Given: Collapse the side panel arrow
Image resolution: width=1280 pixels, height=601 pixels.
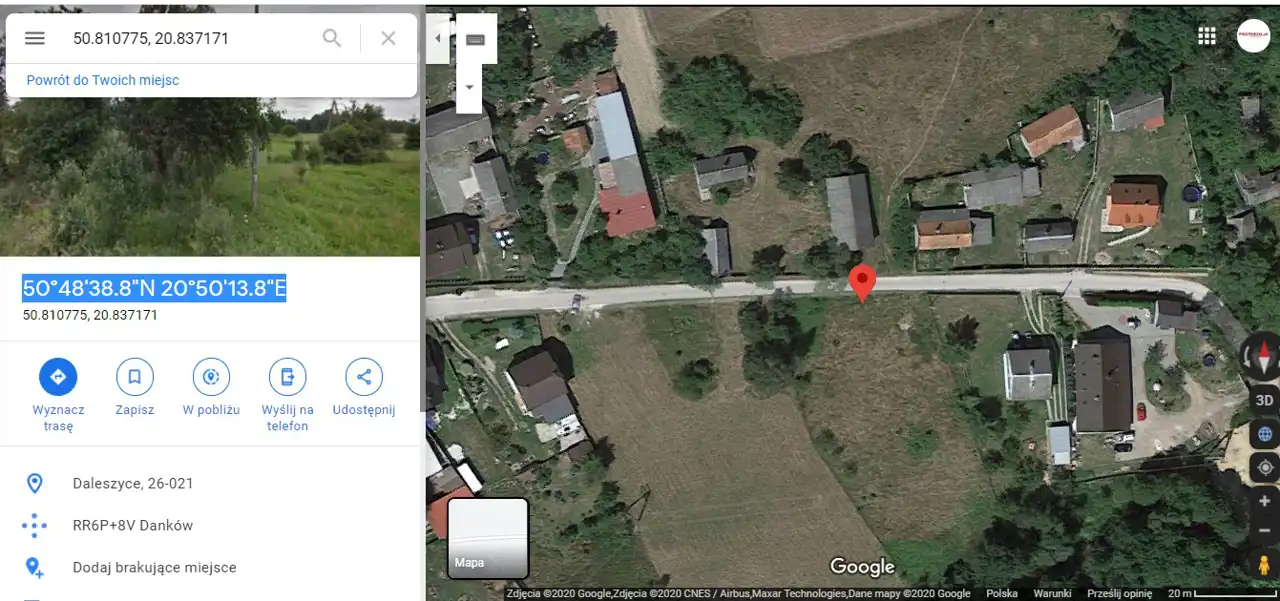Looking at the screenshot, I should click(437, 39).
